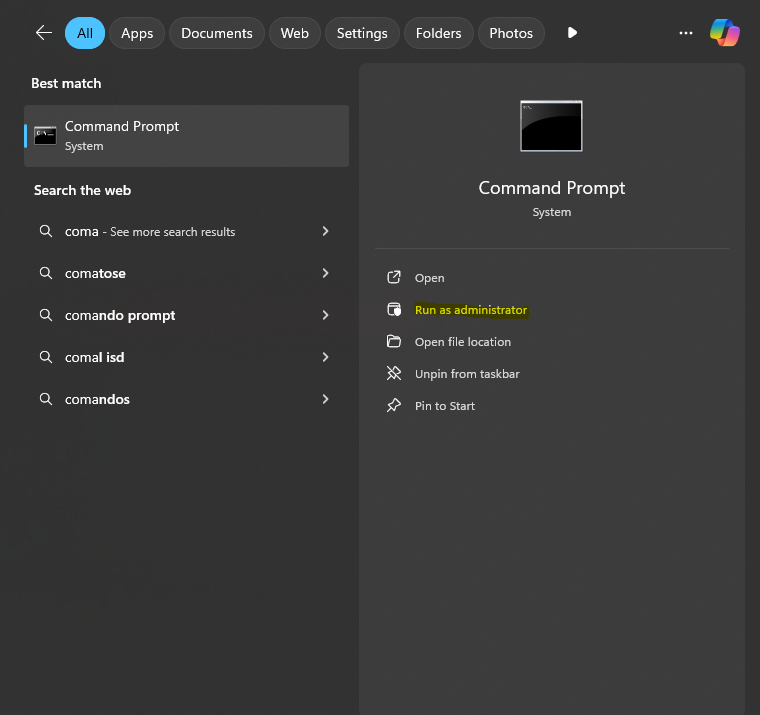Click Open for Command Prompt
The width and height of the screenshot is (760, 715).
(429, 278)
